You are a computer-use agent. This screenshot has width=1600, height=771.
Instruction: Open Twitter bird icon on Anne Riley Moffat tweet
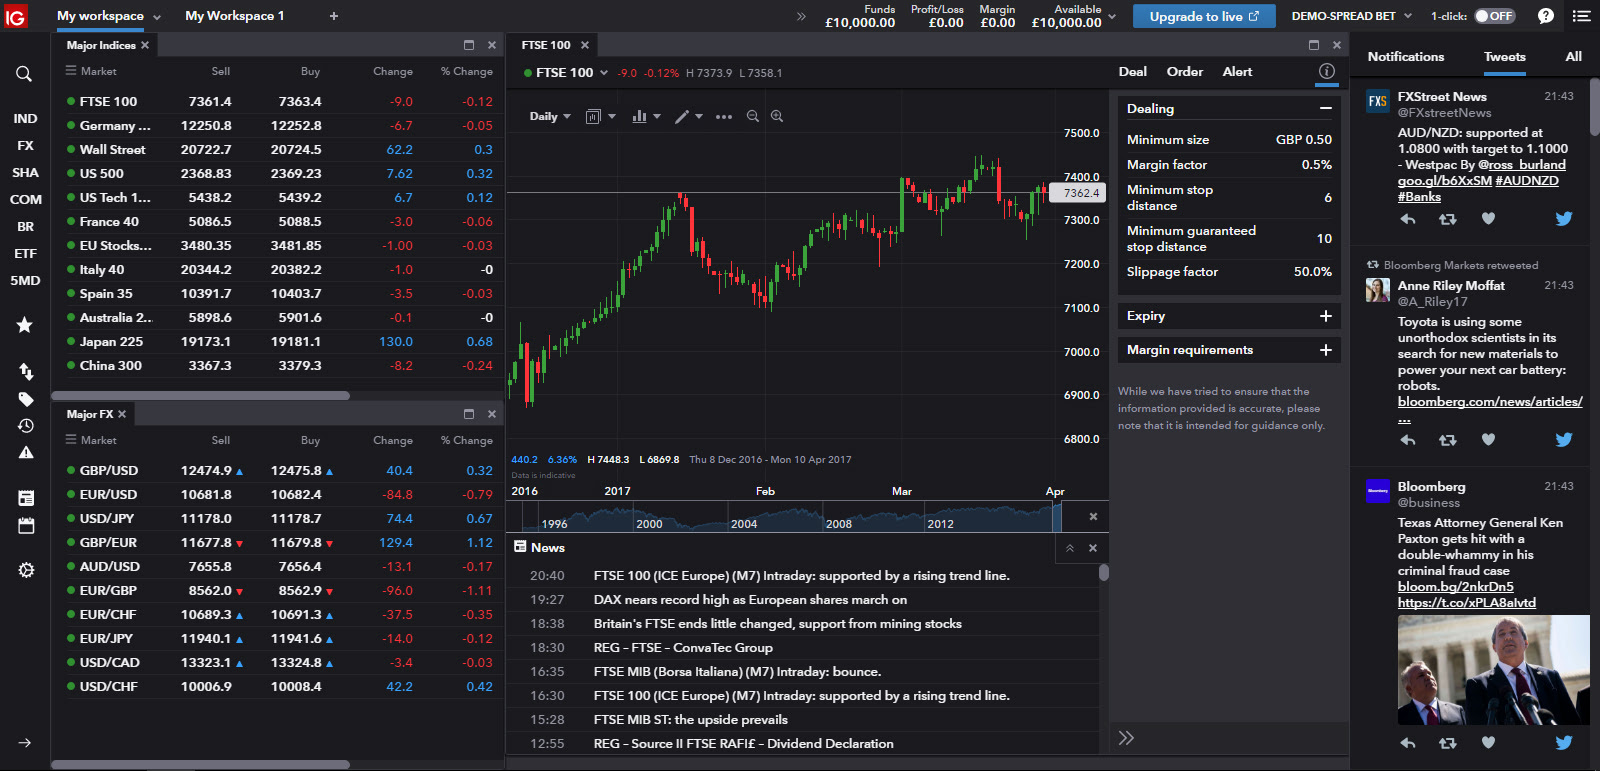pos(1564,440)
